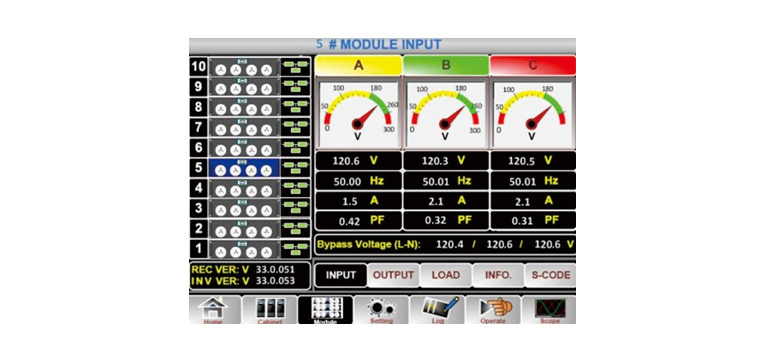The width and height of the screenshot is (760, 360).
Task: Select the Module icon in bottom bar
Action: [x=325, y=310]
